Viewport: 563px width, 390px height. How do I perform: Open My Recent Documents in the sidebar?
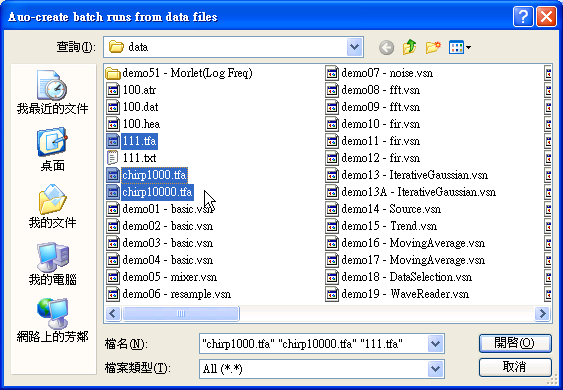point(52,93)
